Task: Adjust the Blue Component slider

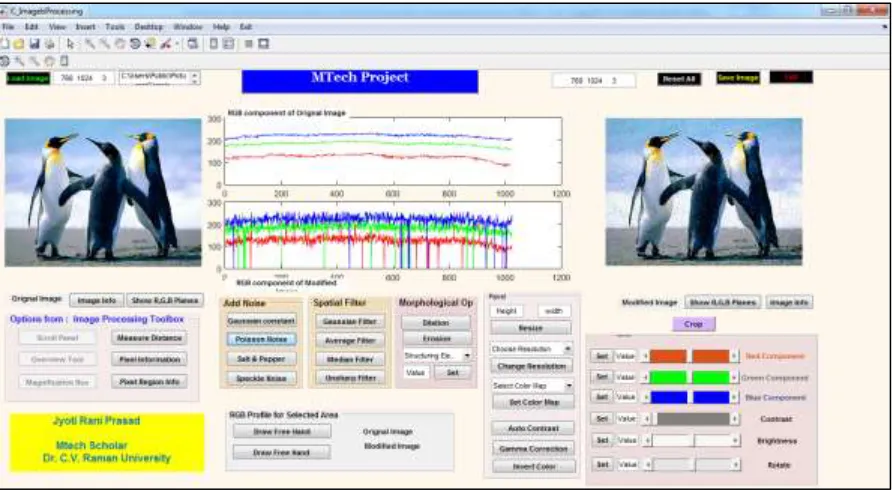Action: [x=690, y=397]
